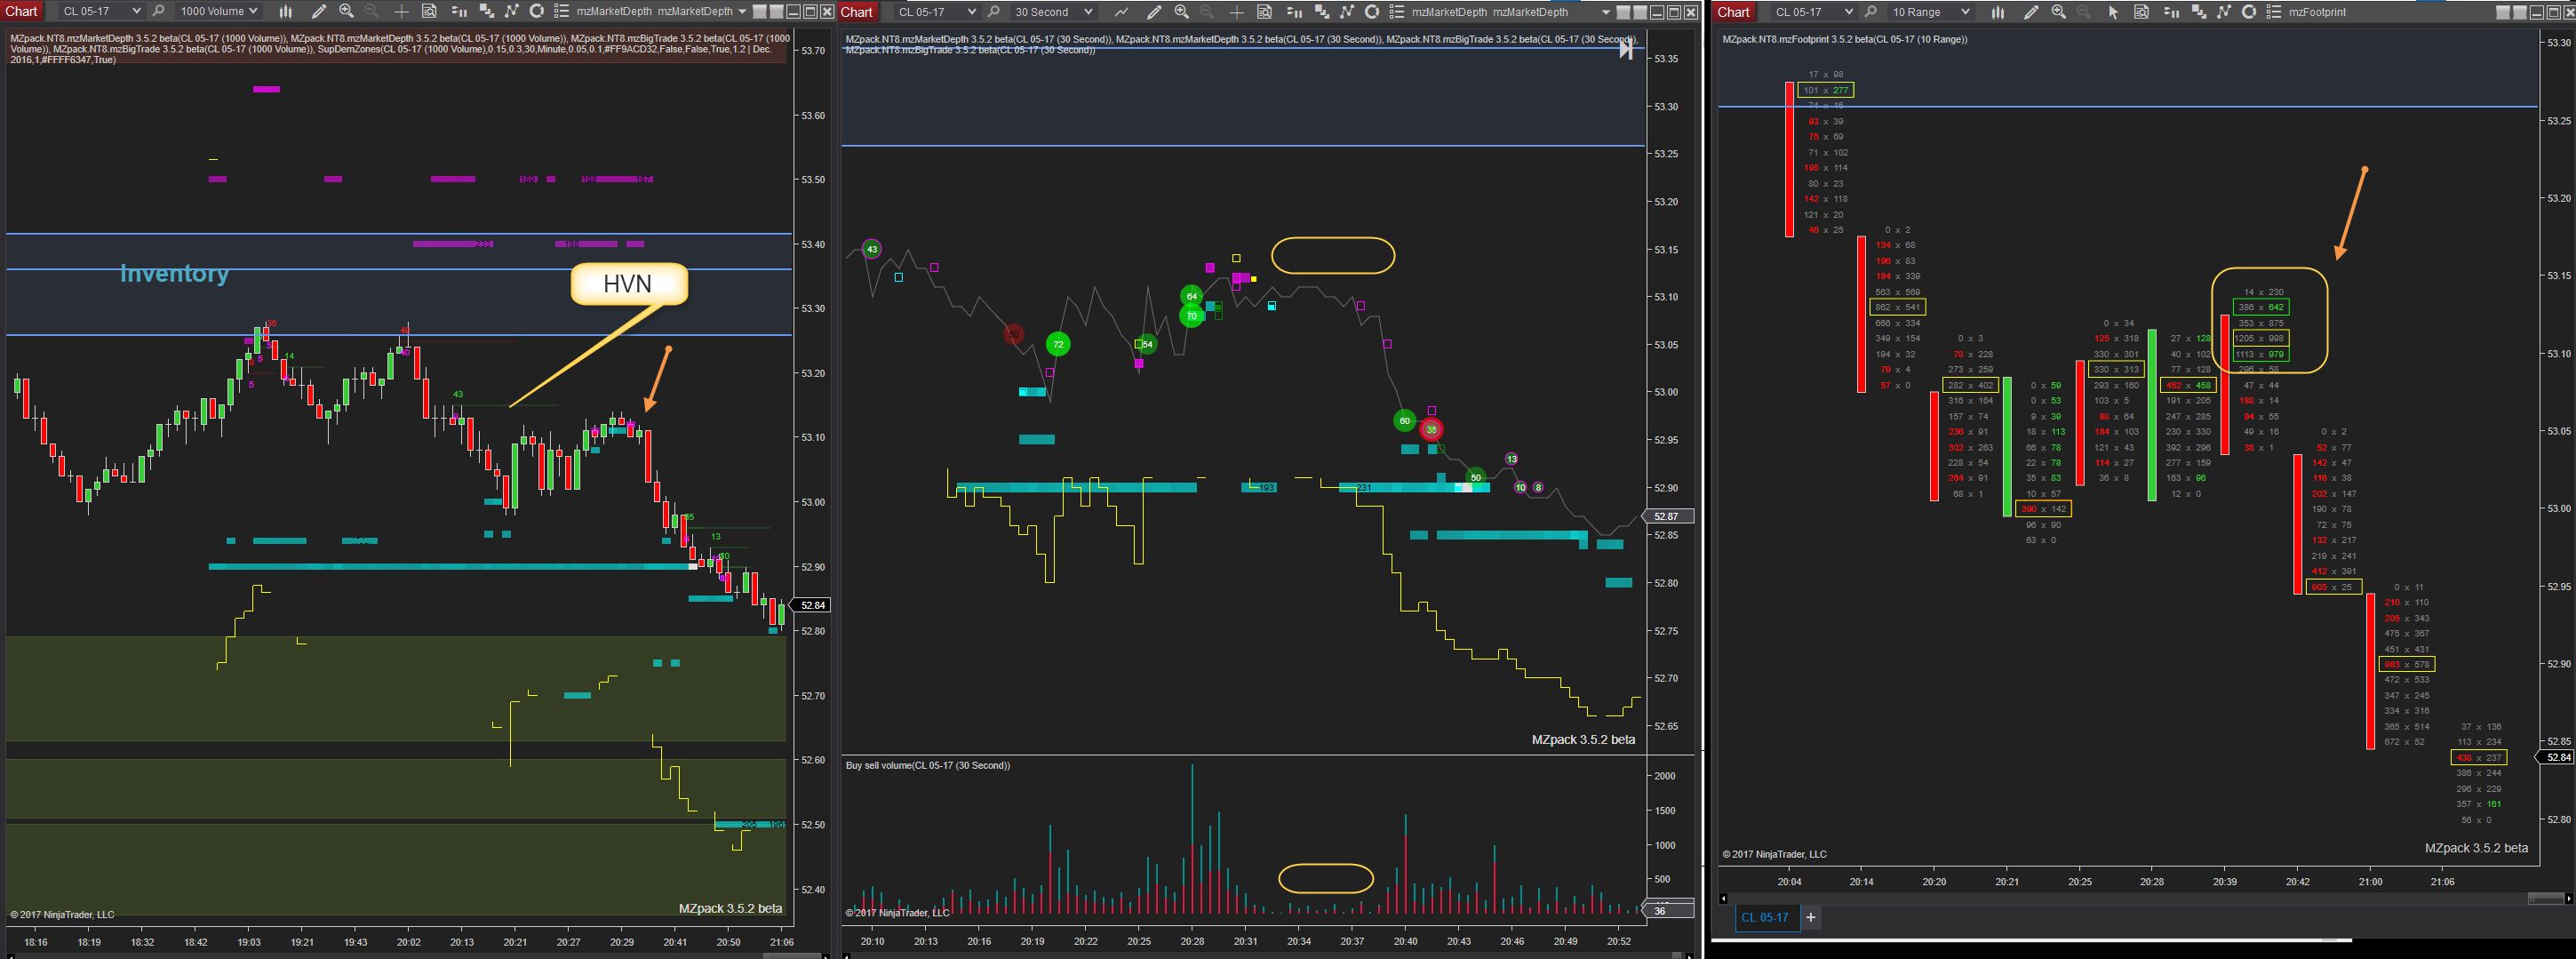Screen dimensions: 2576x959
Task: Open Chart menu of the 10 Range window
Action: 1734,11
